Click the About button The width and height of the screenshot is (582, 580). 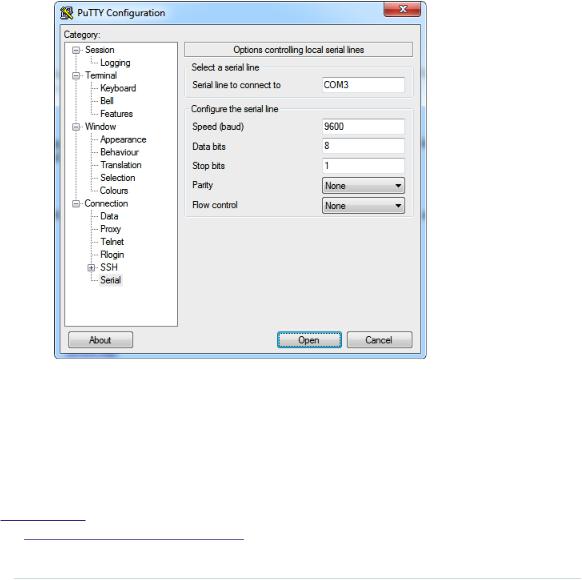coord(100,340)
